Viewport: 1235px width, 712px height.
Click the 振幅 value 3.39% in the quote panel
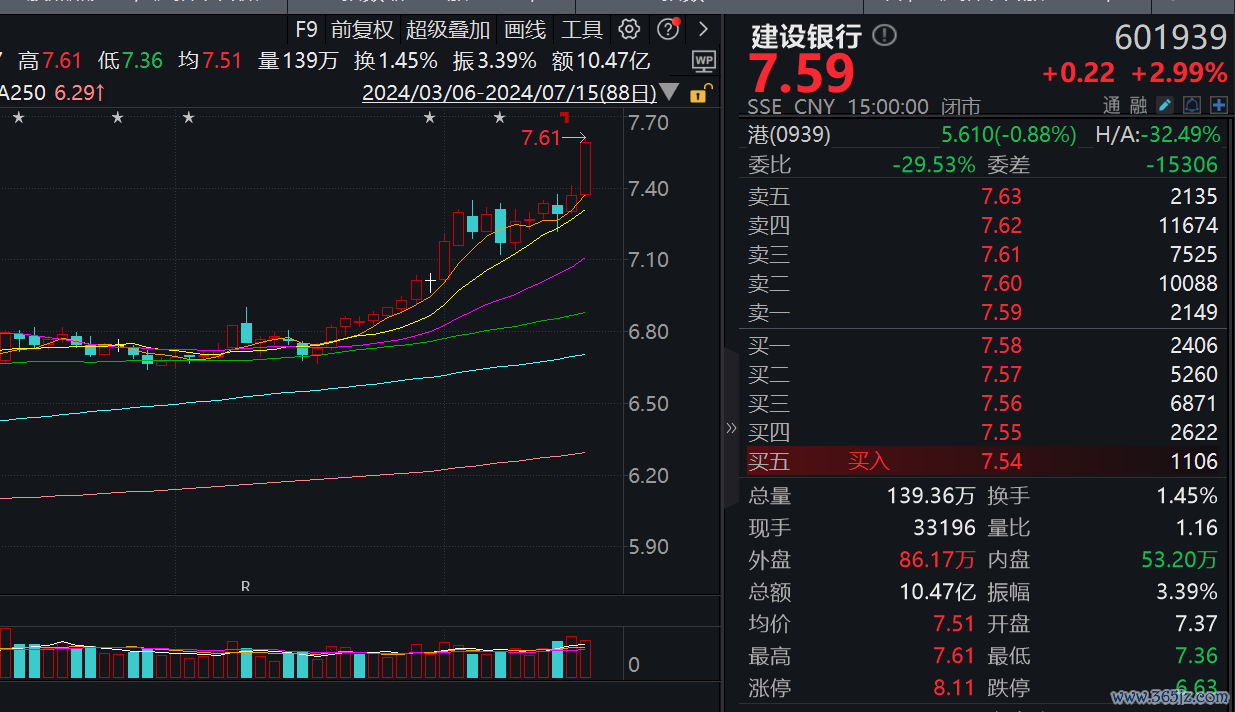(1187, 591)
